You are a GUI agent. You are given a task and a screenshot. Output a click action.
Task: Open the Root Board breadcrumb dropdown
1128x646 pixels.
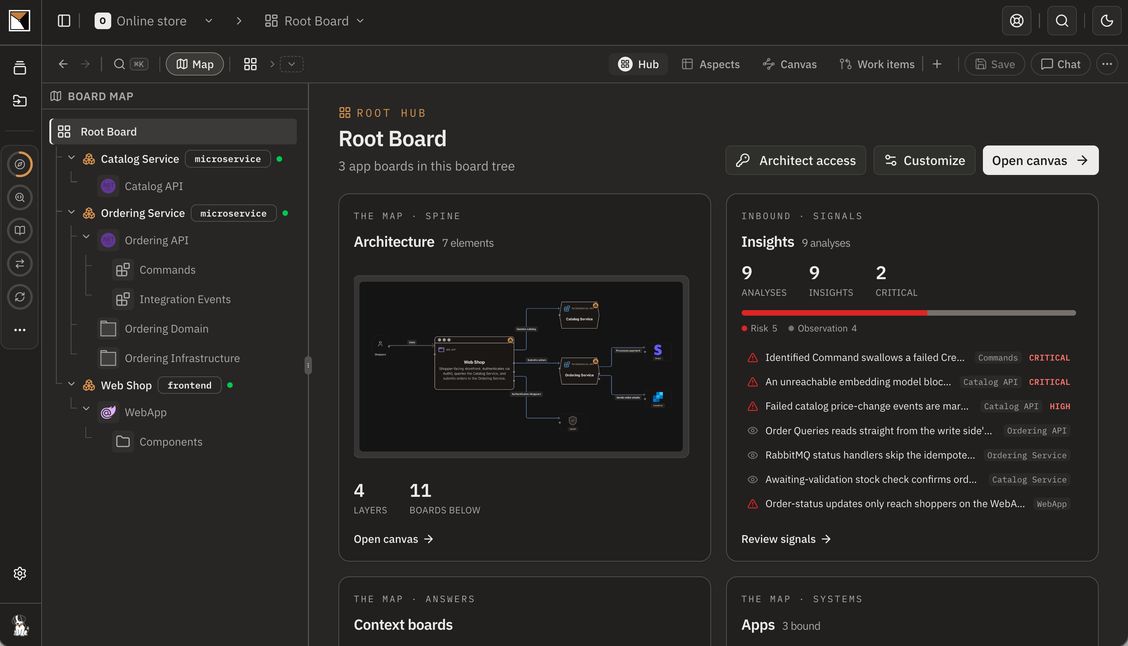coord(314,21)
